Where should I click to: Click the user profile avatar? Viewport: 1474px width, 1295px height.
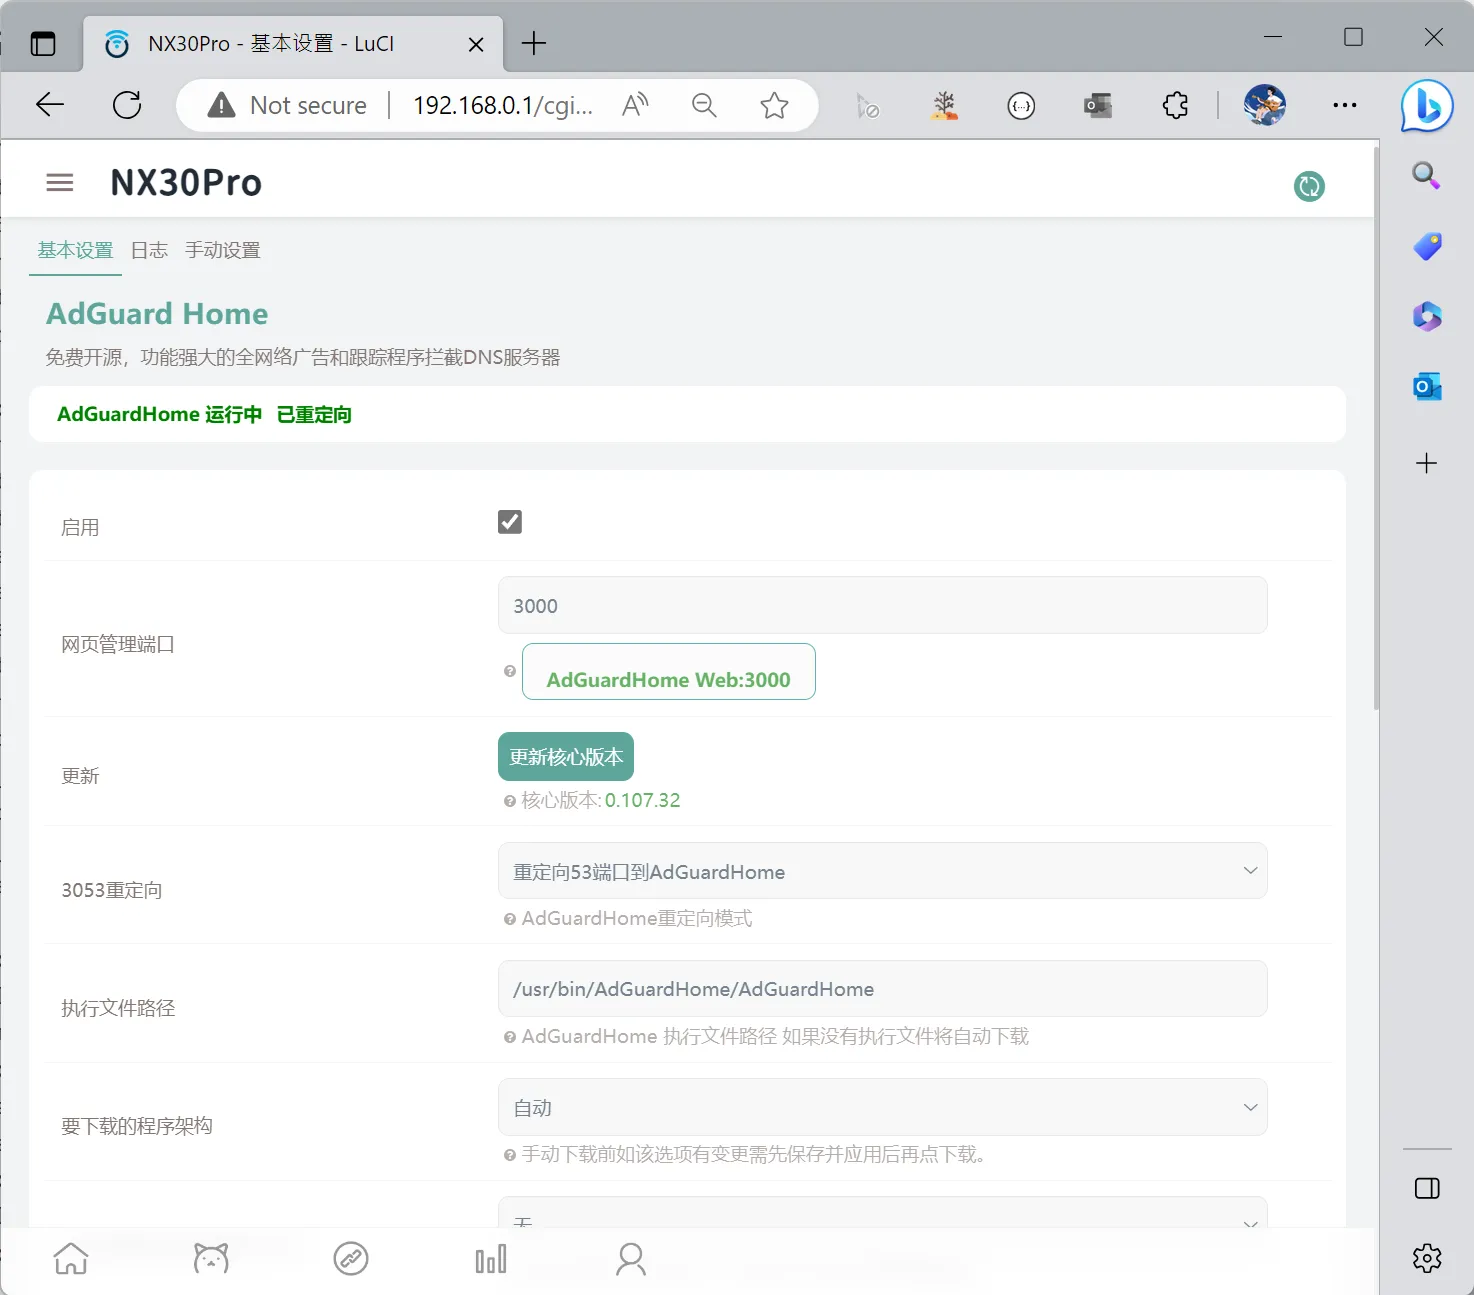pos(1265,105)
